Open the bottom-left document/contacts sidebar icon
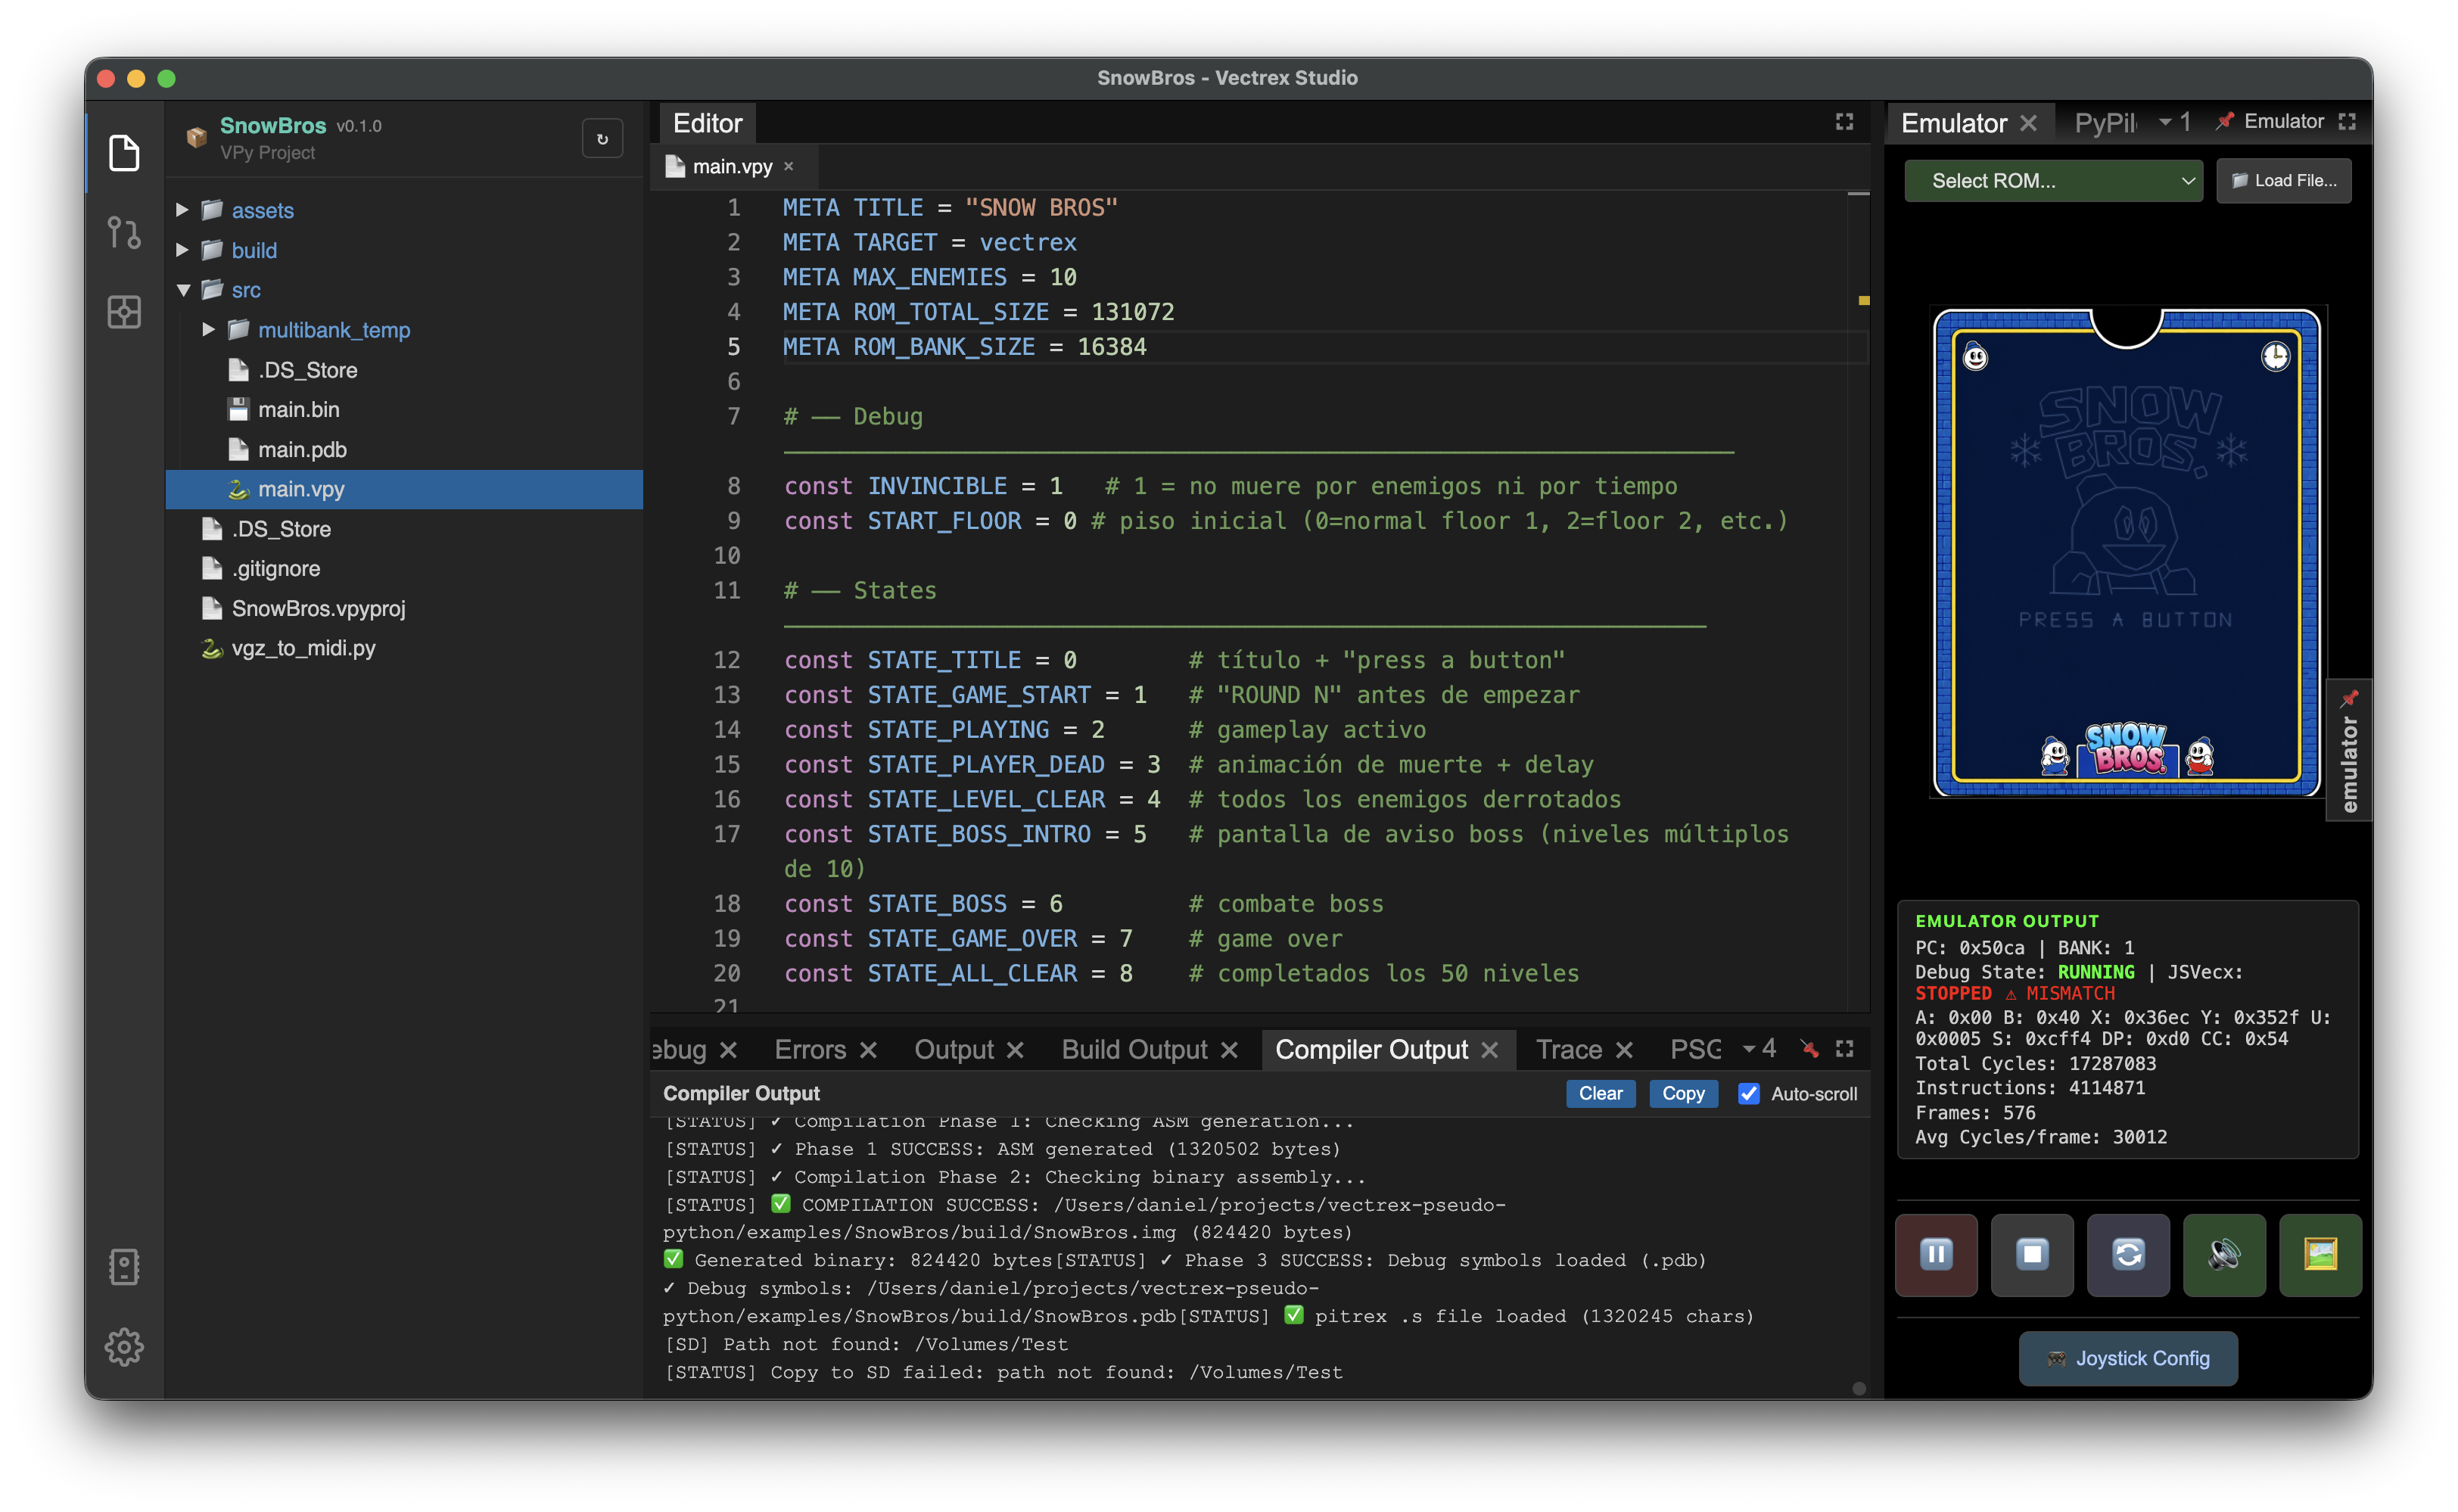This screenshot has height=1512, width=2458. pos(124,1267)
